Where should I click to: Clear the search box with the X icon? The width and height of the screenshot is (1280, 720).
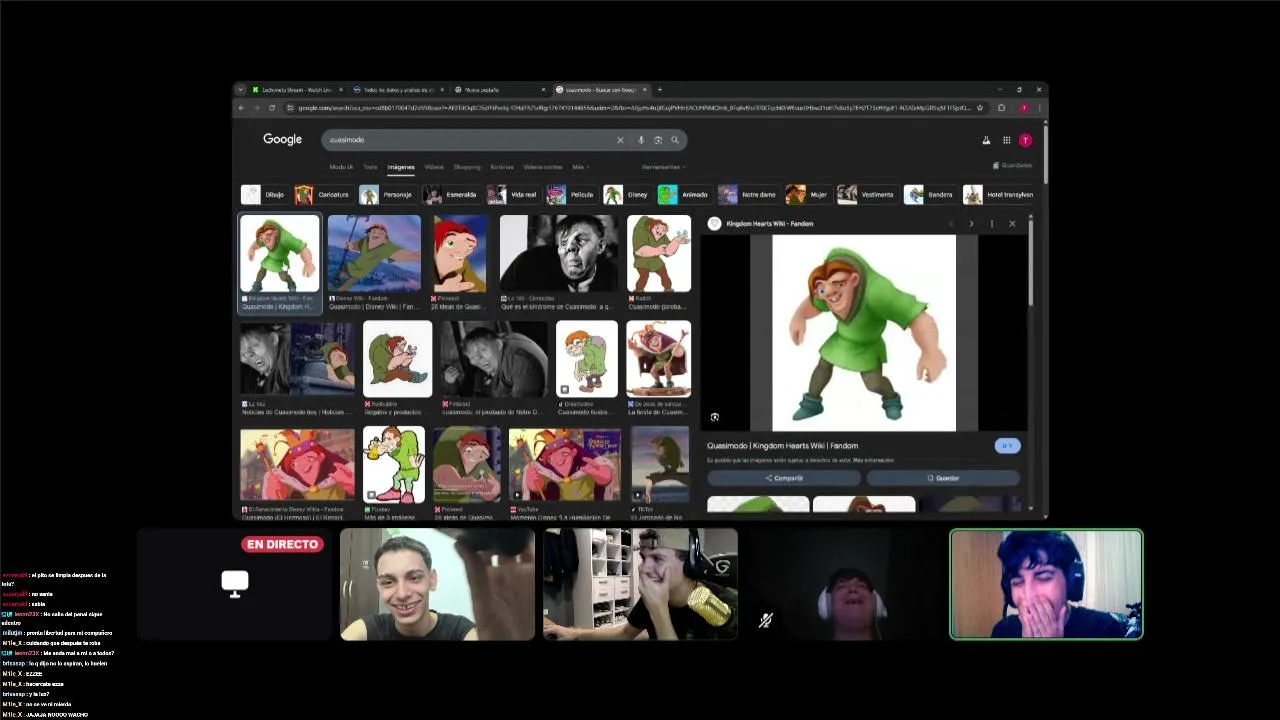pyautogui.click(x=620, y=140)
